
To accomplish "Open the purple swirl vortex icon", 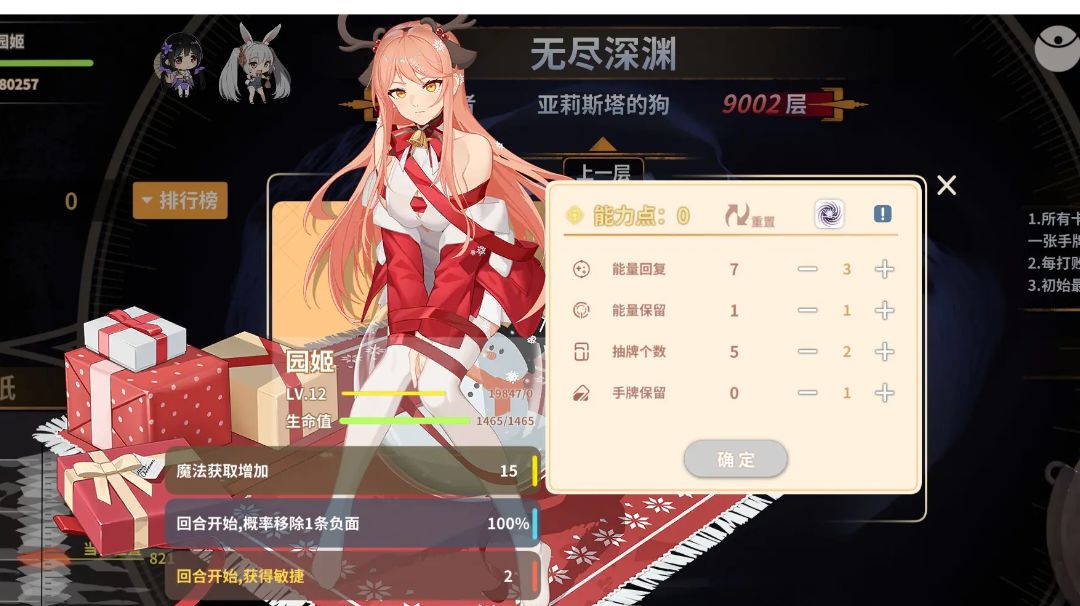I will click(x=829, y=214).
